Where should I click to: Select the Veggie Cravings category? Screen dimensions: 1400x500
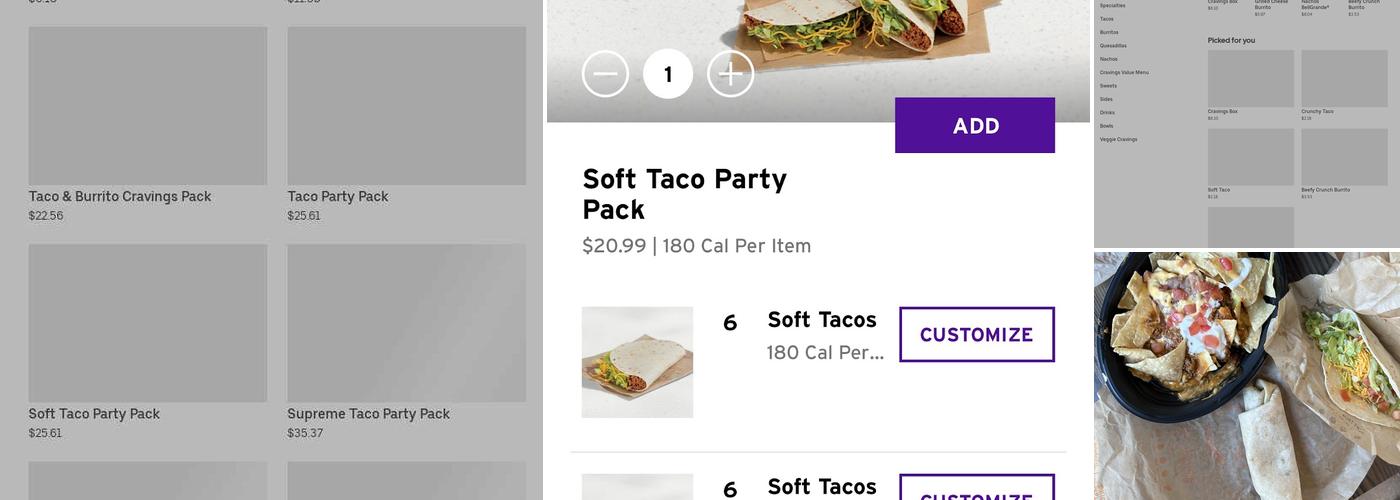coord(1118,140)
